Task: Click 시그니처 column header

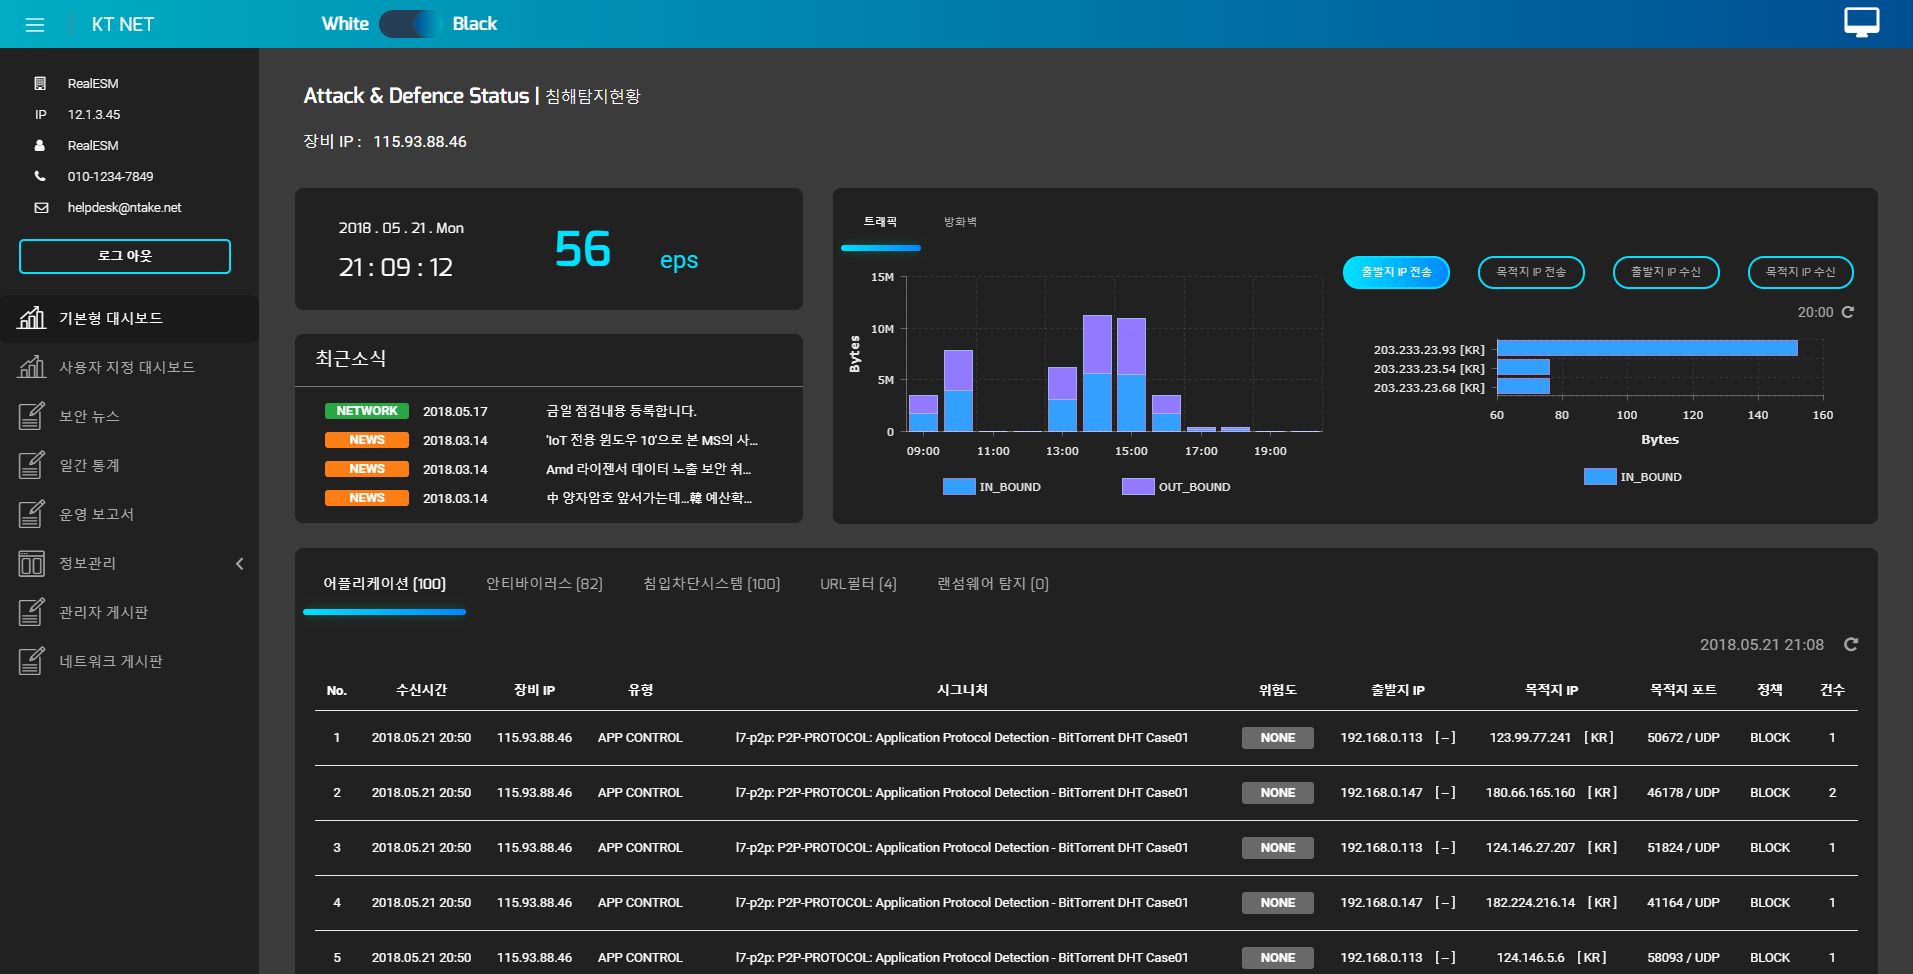Action: 962,690
